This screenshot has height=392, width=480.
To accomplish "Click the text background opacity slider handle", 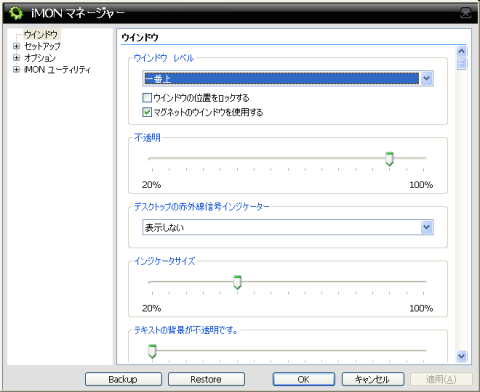I will coord(152,352).
